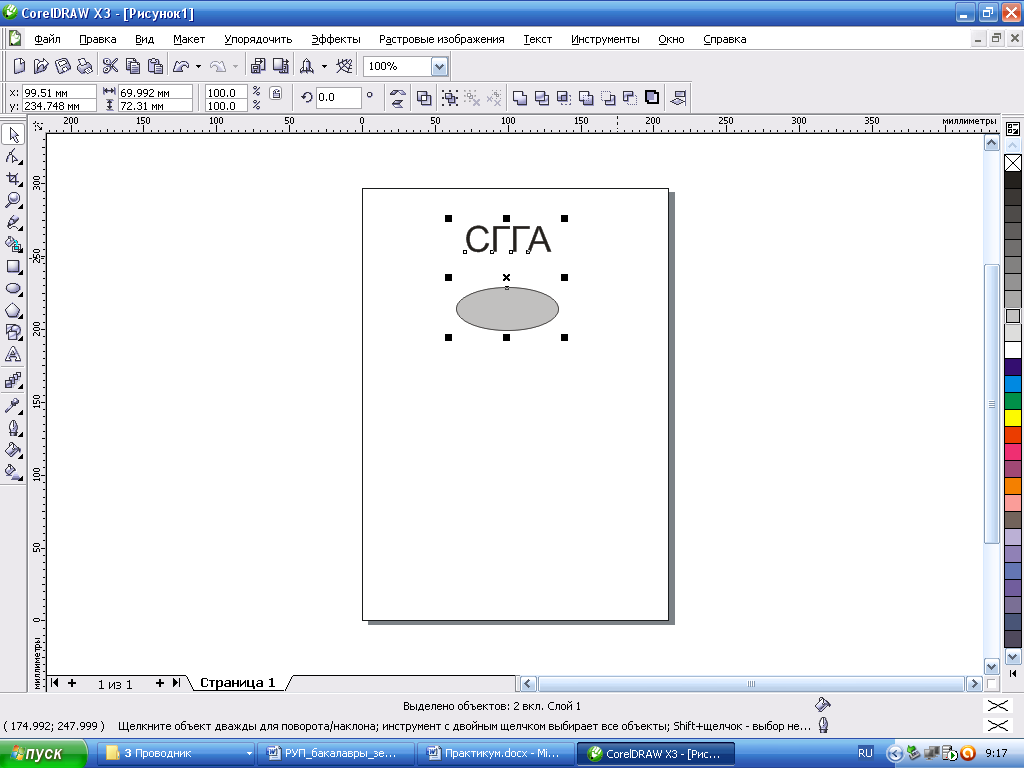Viewport: 1024px width, 768px height.
Task: Open the Упорядочить menu
Action: (x=258, y=39)
